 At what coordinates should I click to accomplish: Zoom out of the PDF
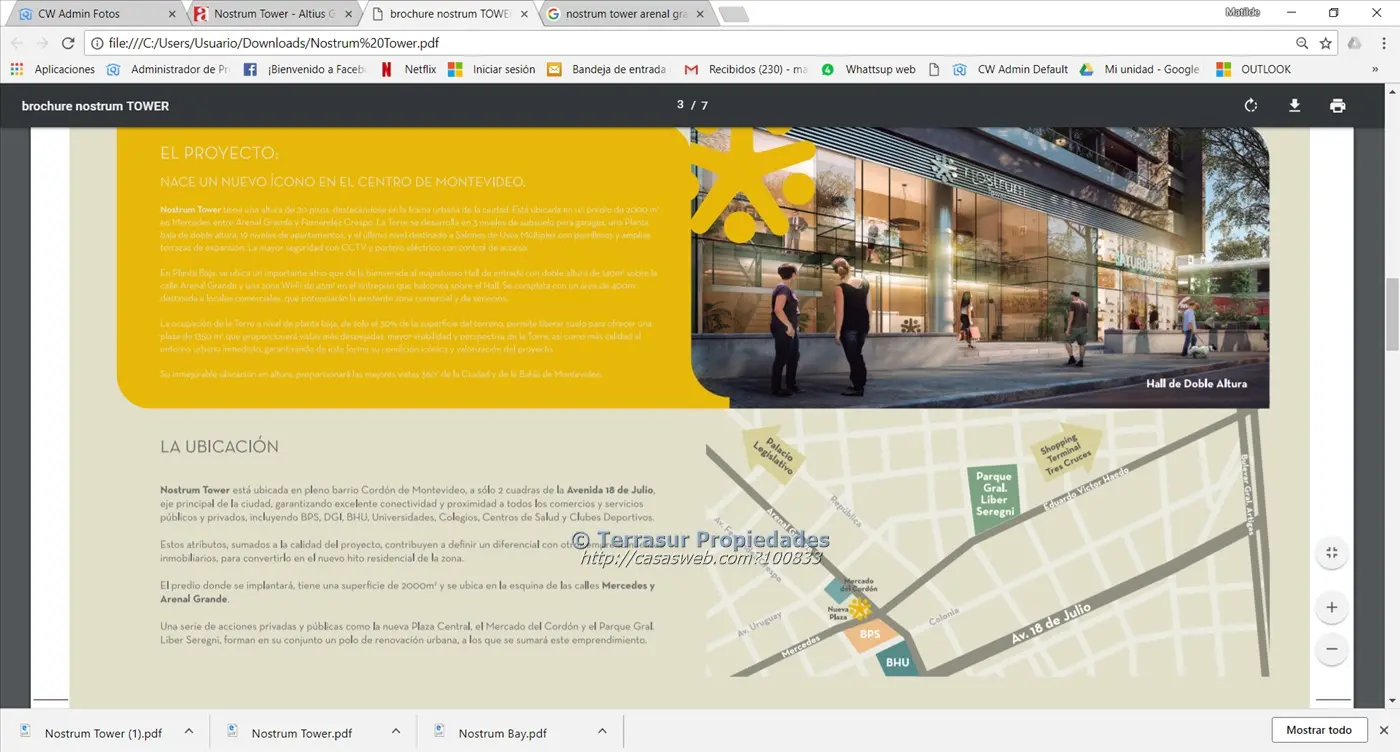pos(1331,649)
